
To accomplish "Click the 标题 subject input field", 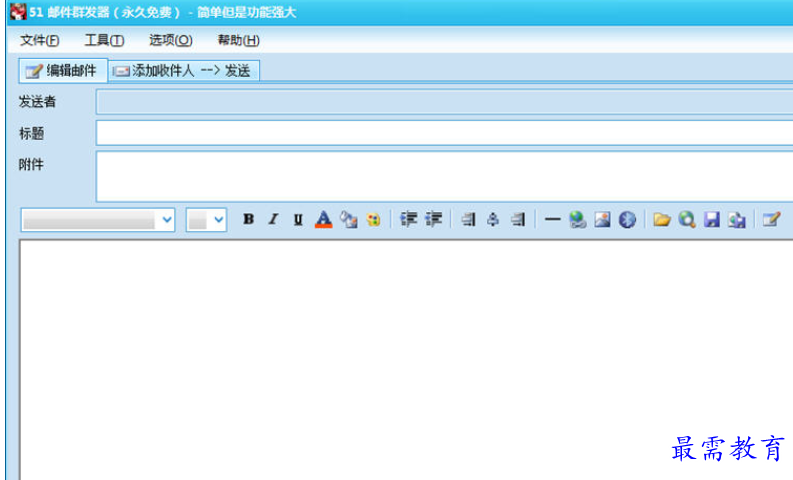I will click(x=444, y=133).
